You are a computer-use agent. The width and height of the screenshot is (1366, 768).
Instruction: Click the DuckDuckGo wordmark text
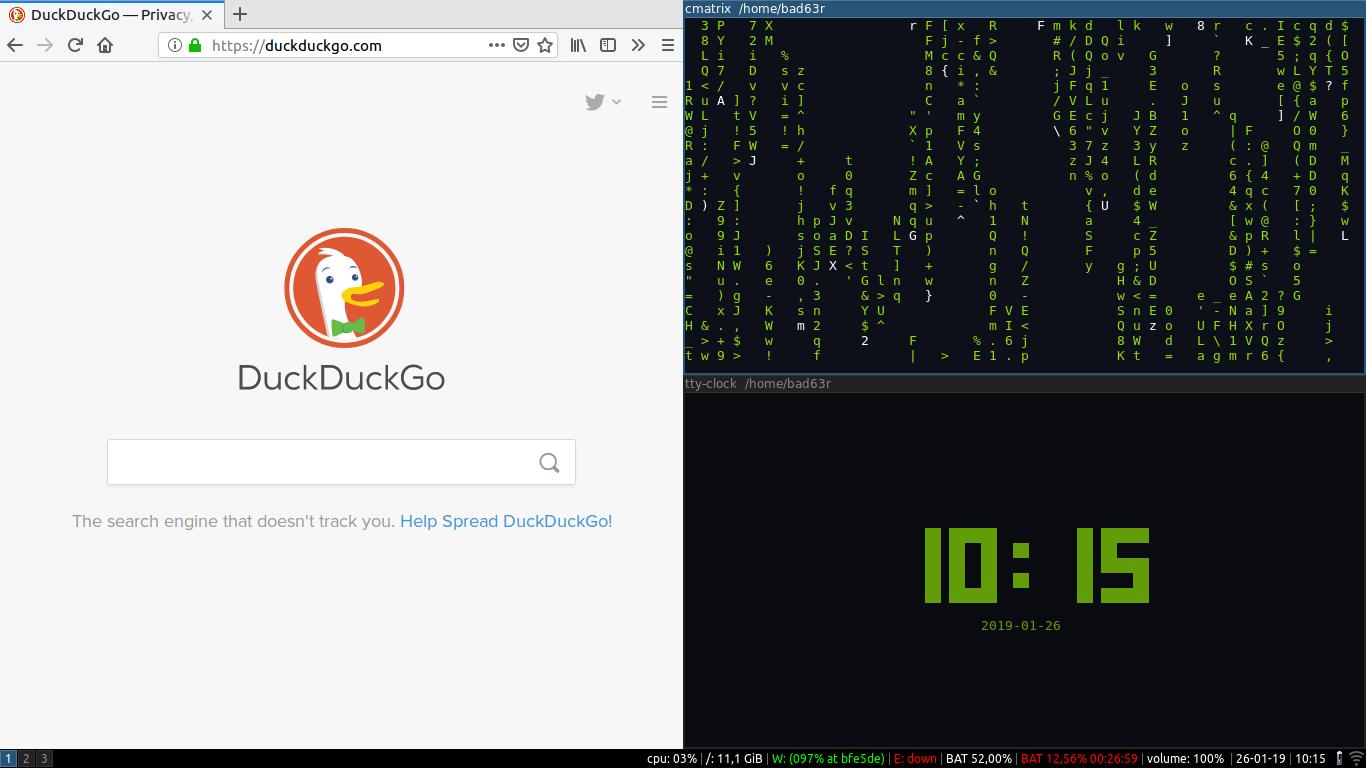pyautogui.click(x=341, y=378)
